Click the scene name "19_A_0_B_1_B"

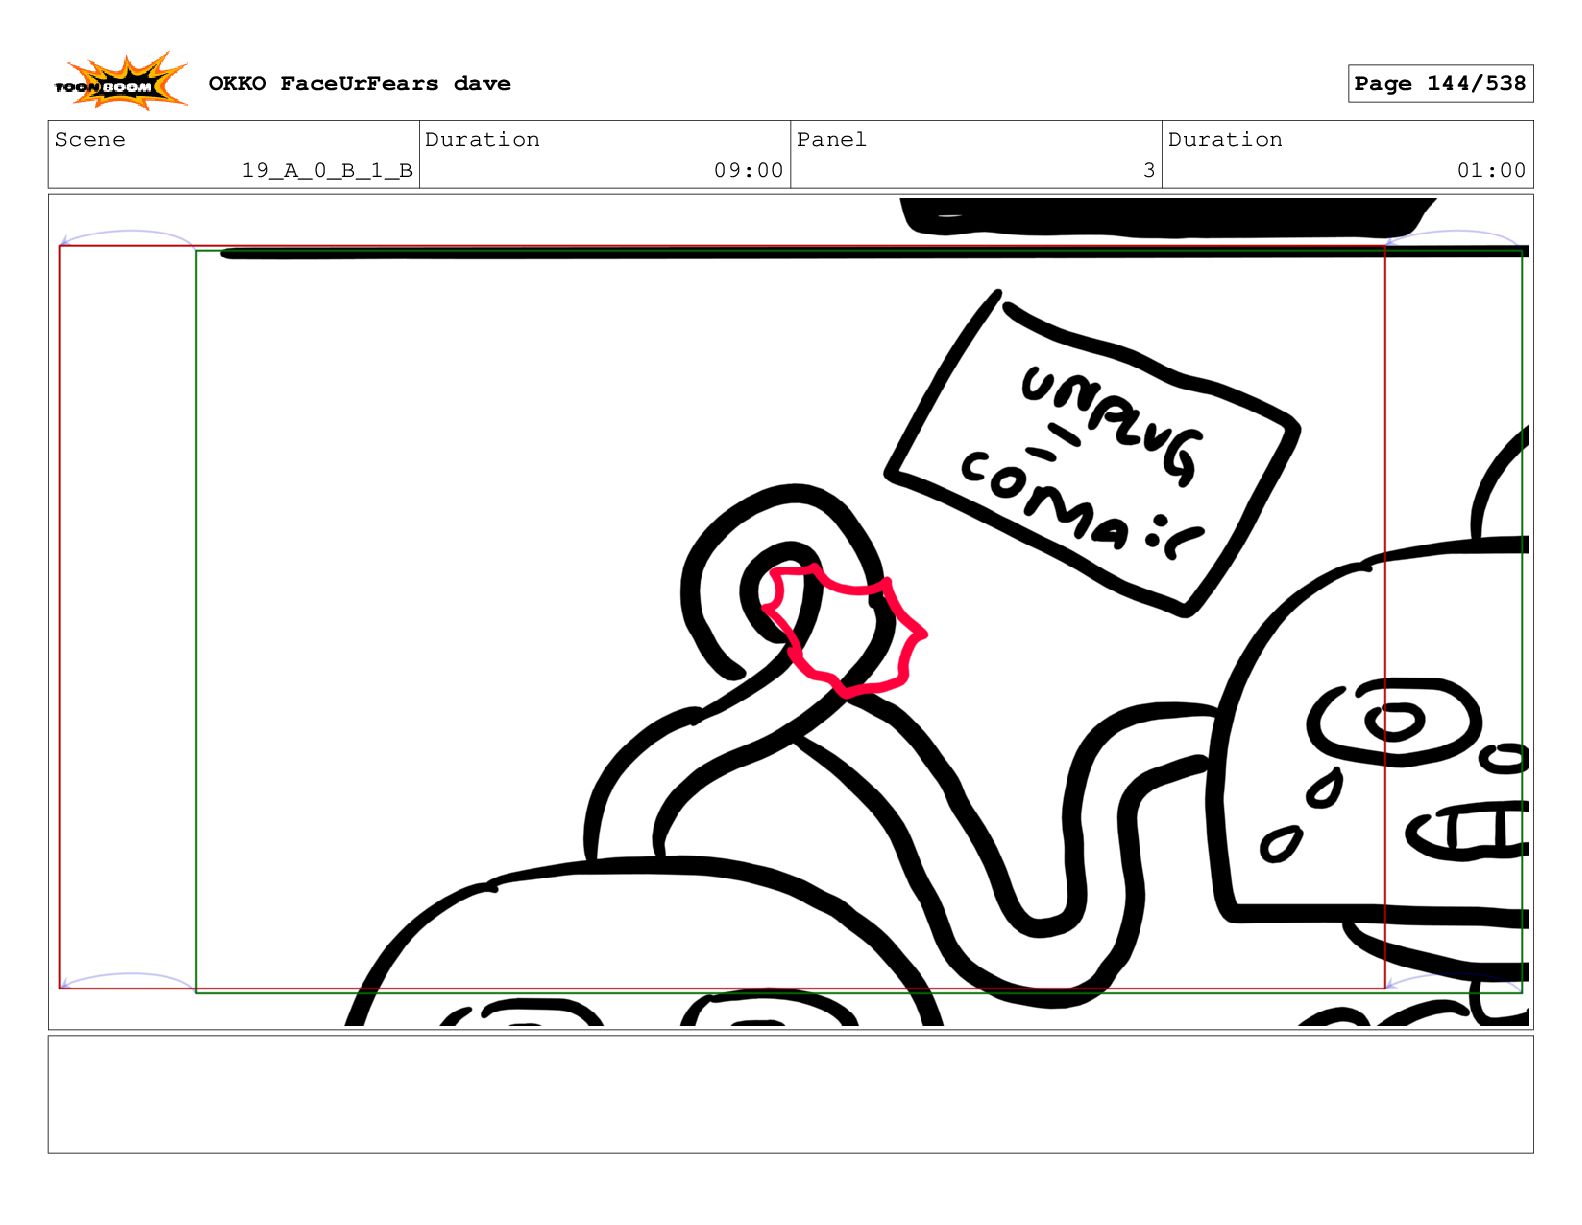click(327, 170)
